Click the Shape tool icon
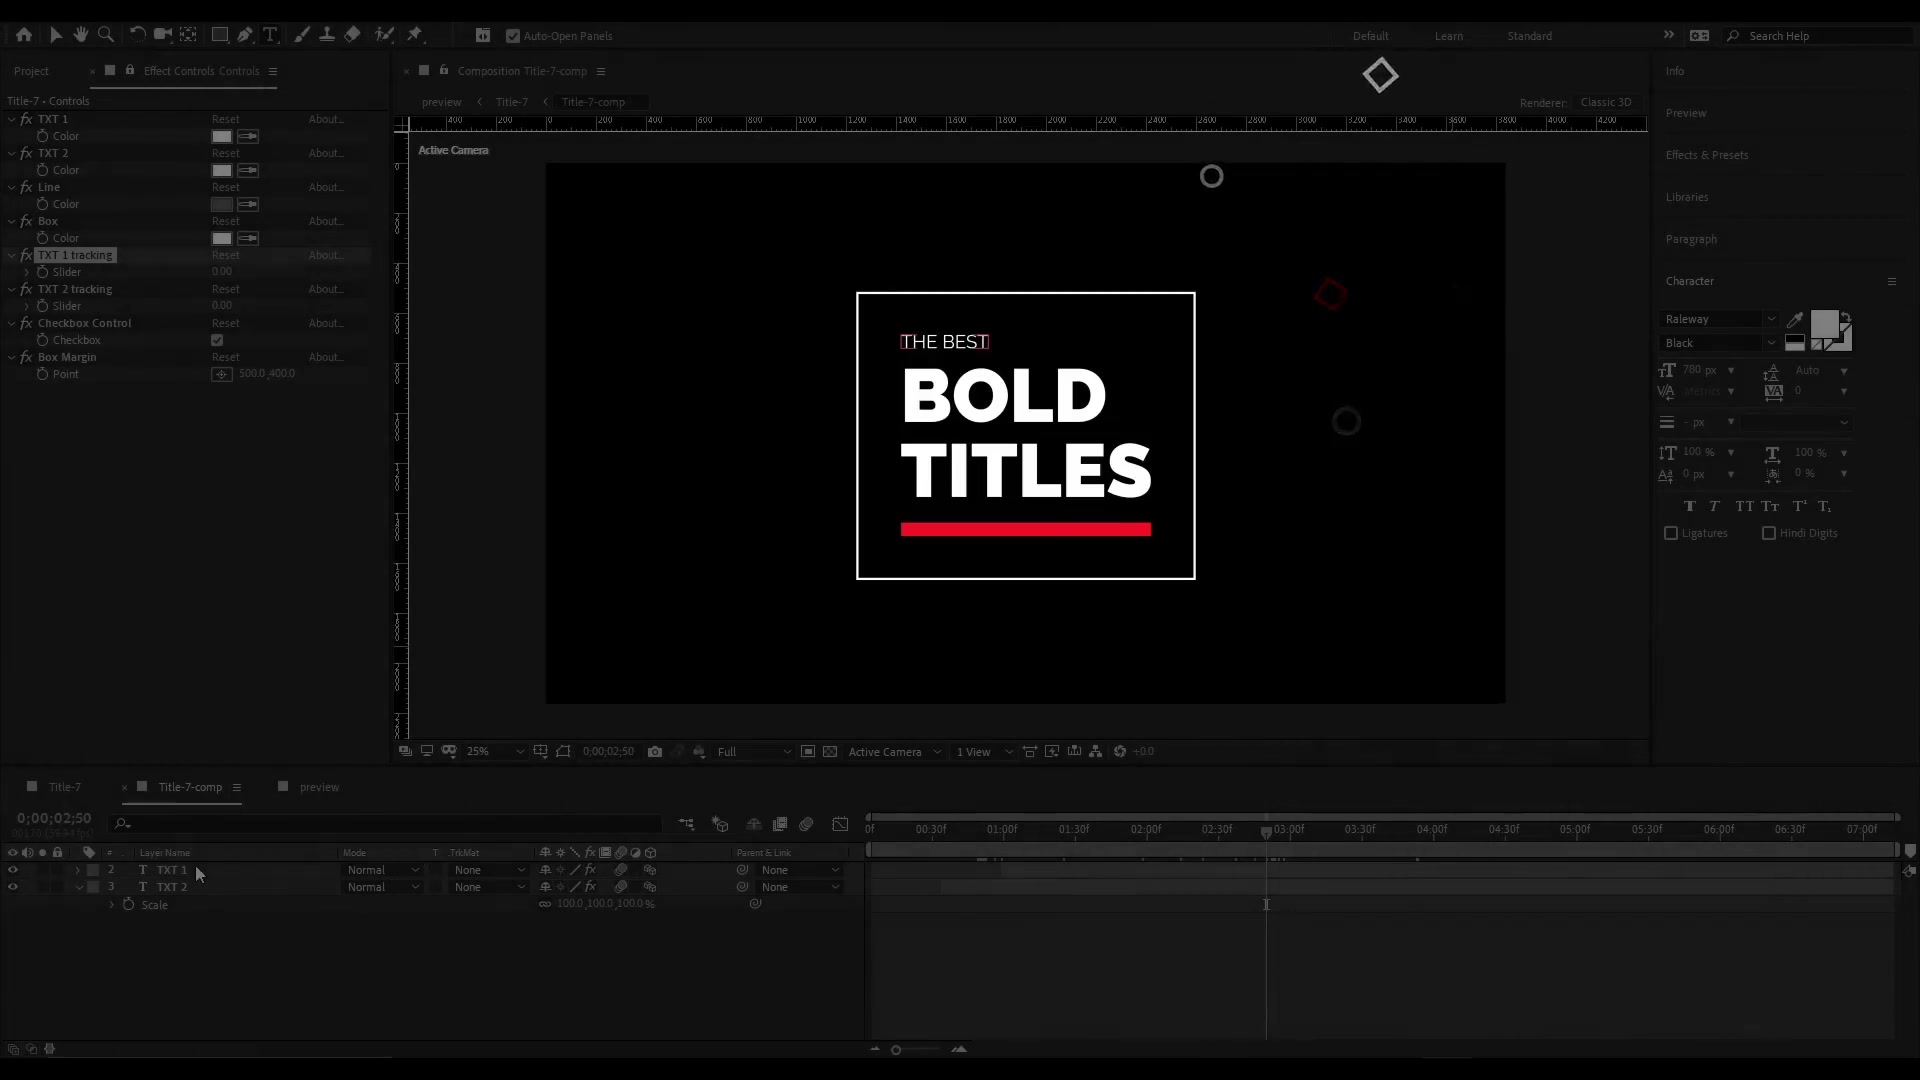Image resolution: width=1920 pixels, height=1080 pixels. point(219,34)
